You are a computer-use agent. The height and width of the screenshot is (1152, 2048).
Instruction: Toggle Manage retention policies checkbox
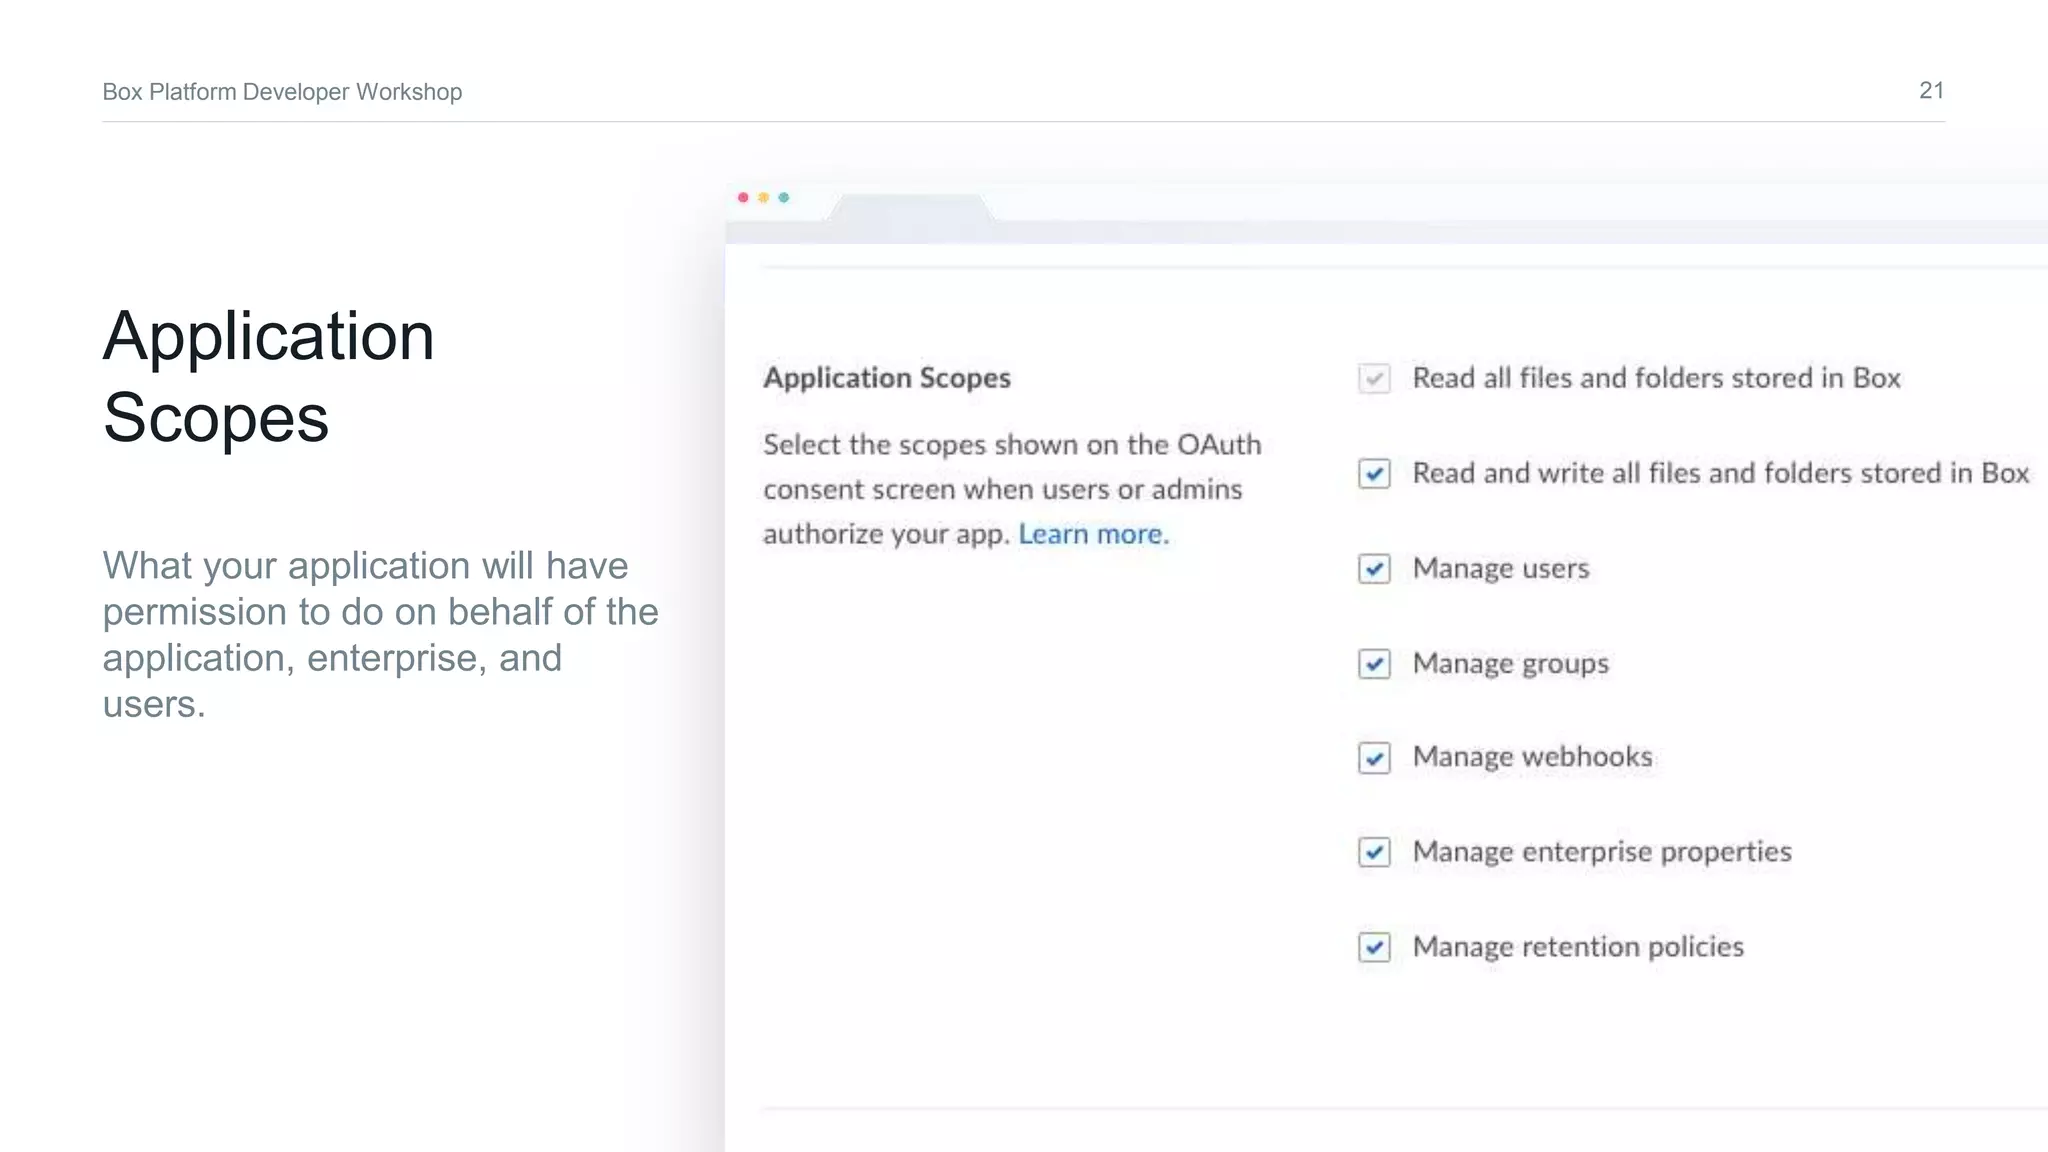pyautogui.click(x=1374, y=947)
